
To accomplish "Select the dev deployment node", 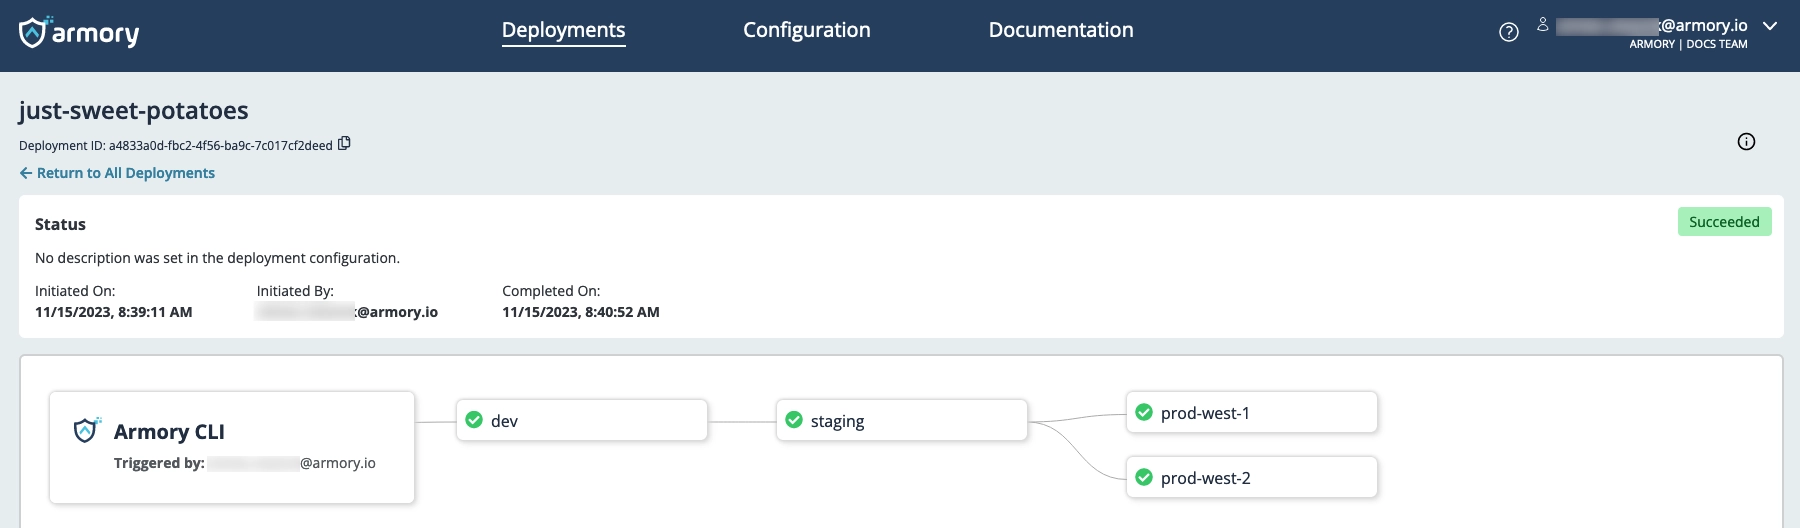I will point(582,421).
